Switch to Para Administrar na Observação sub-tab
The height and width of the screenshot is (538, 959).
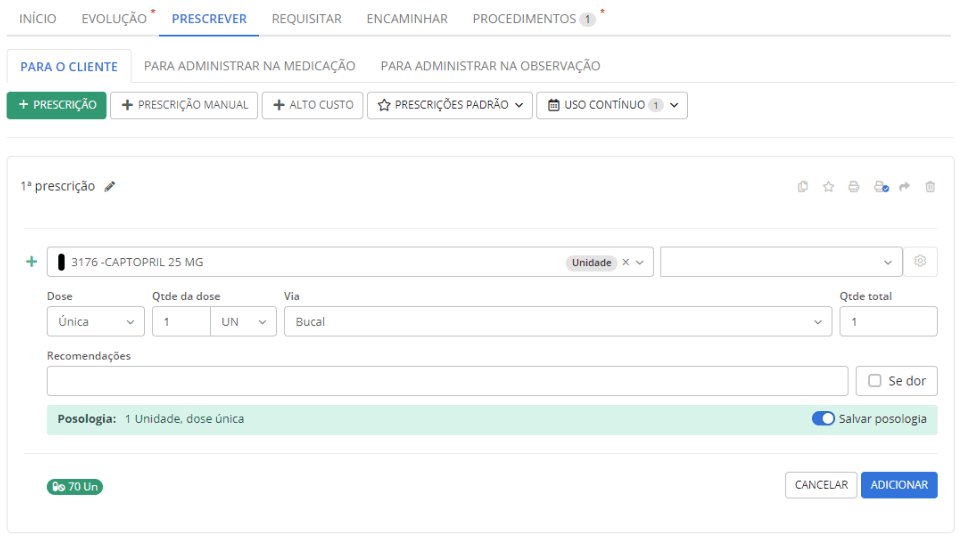point(491,66)
